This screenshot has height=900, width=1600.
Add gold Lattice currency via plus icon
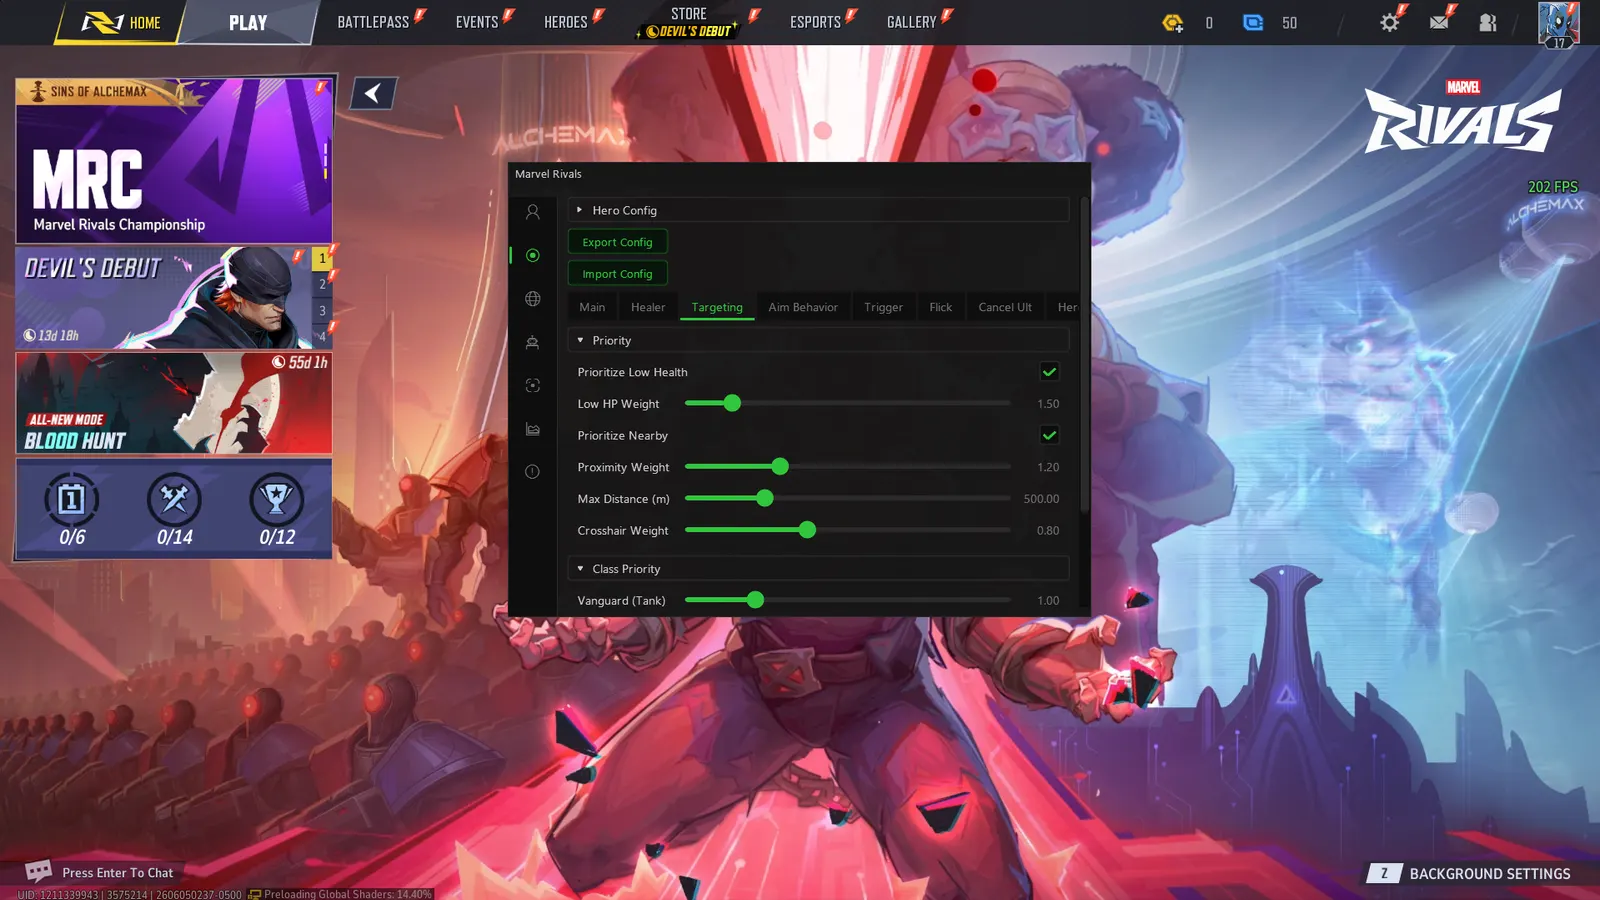pyautogui.click(x=1173, y=22)
